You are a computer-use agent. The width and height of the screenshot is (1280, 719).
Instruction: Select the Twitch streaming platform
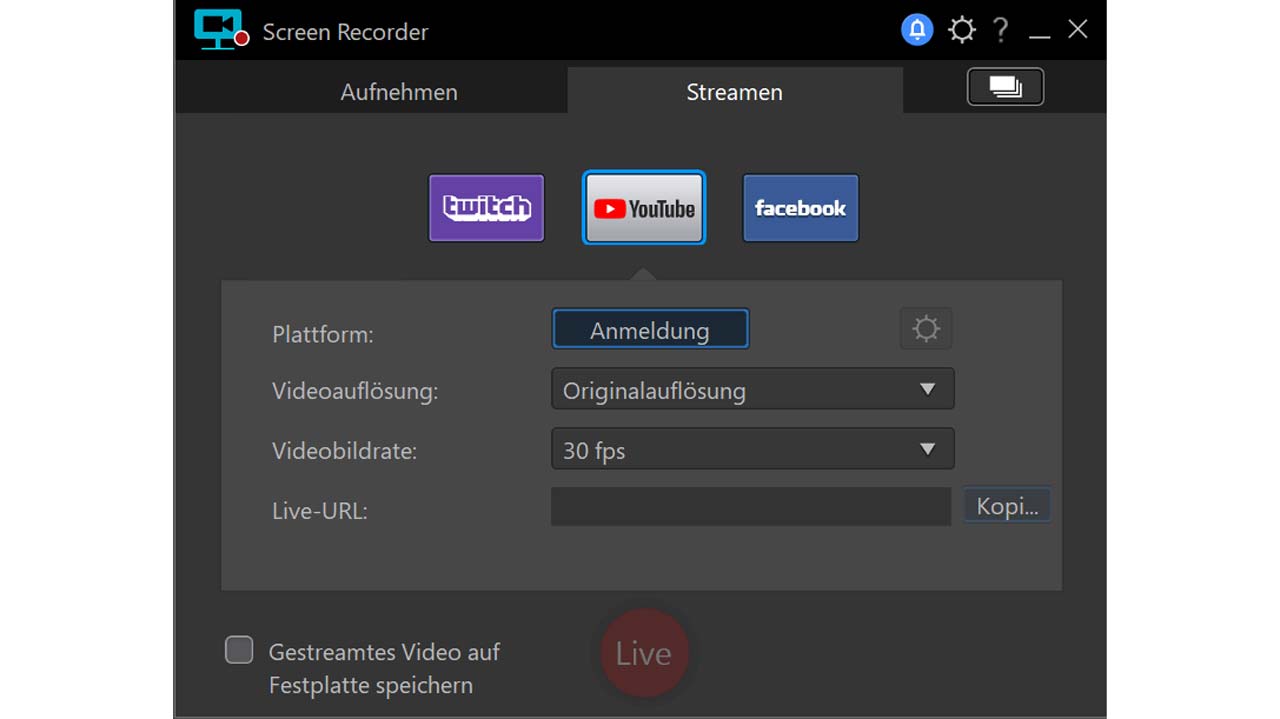(x=486, y=208)
